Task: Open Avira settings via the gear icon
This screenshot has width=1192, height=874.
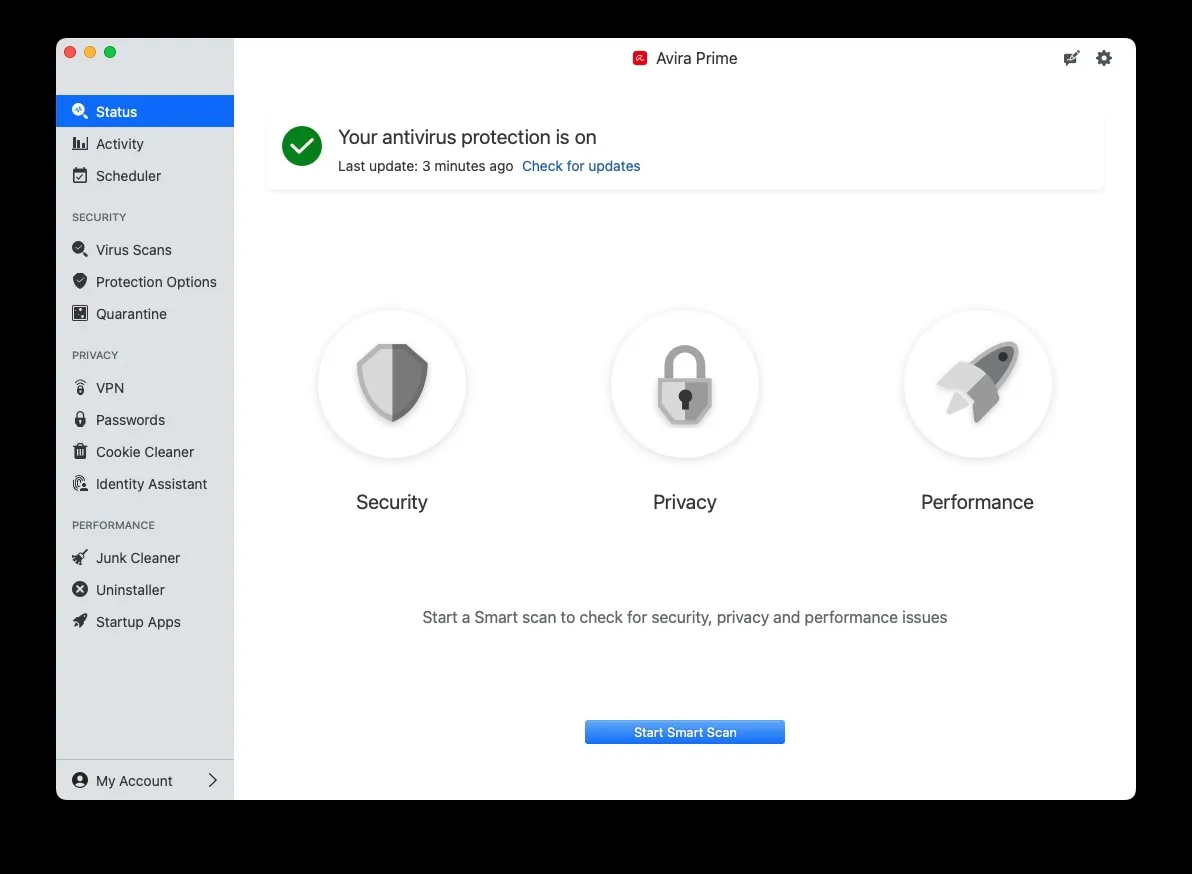Action: click(1104, 58)
